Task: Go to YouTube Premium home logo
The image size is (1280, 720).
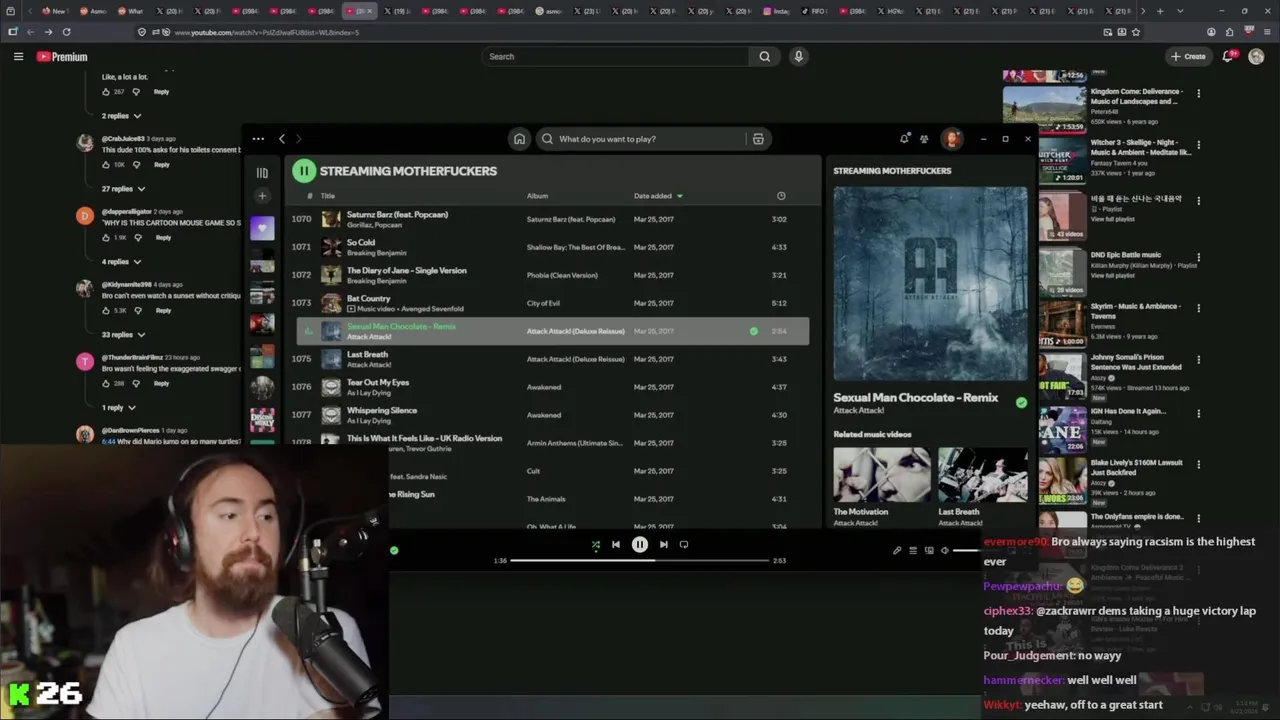Action: point(62,57)
